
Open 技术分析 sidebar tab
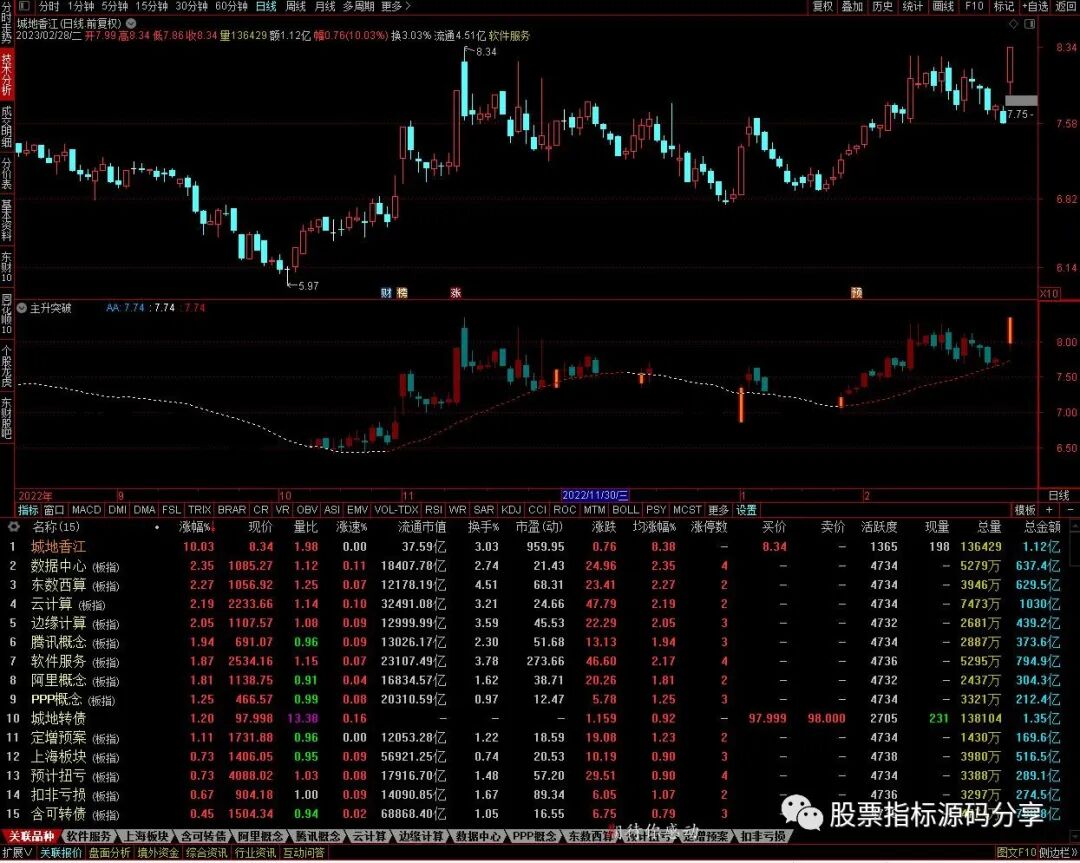click(6, 74)
